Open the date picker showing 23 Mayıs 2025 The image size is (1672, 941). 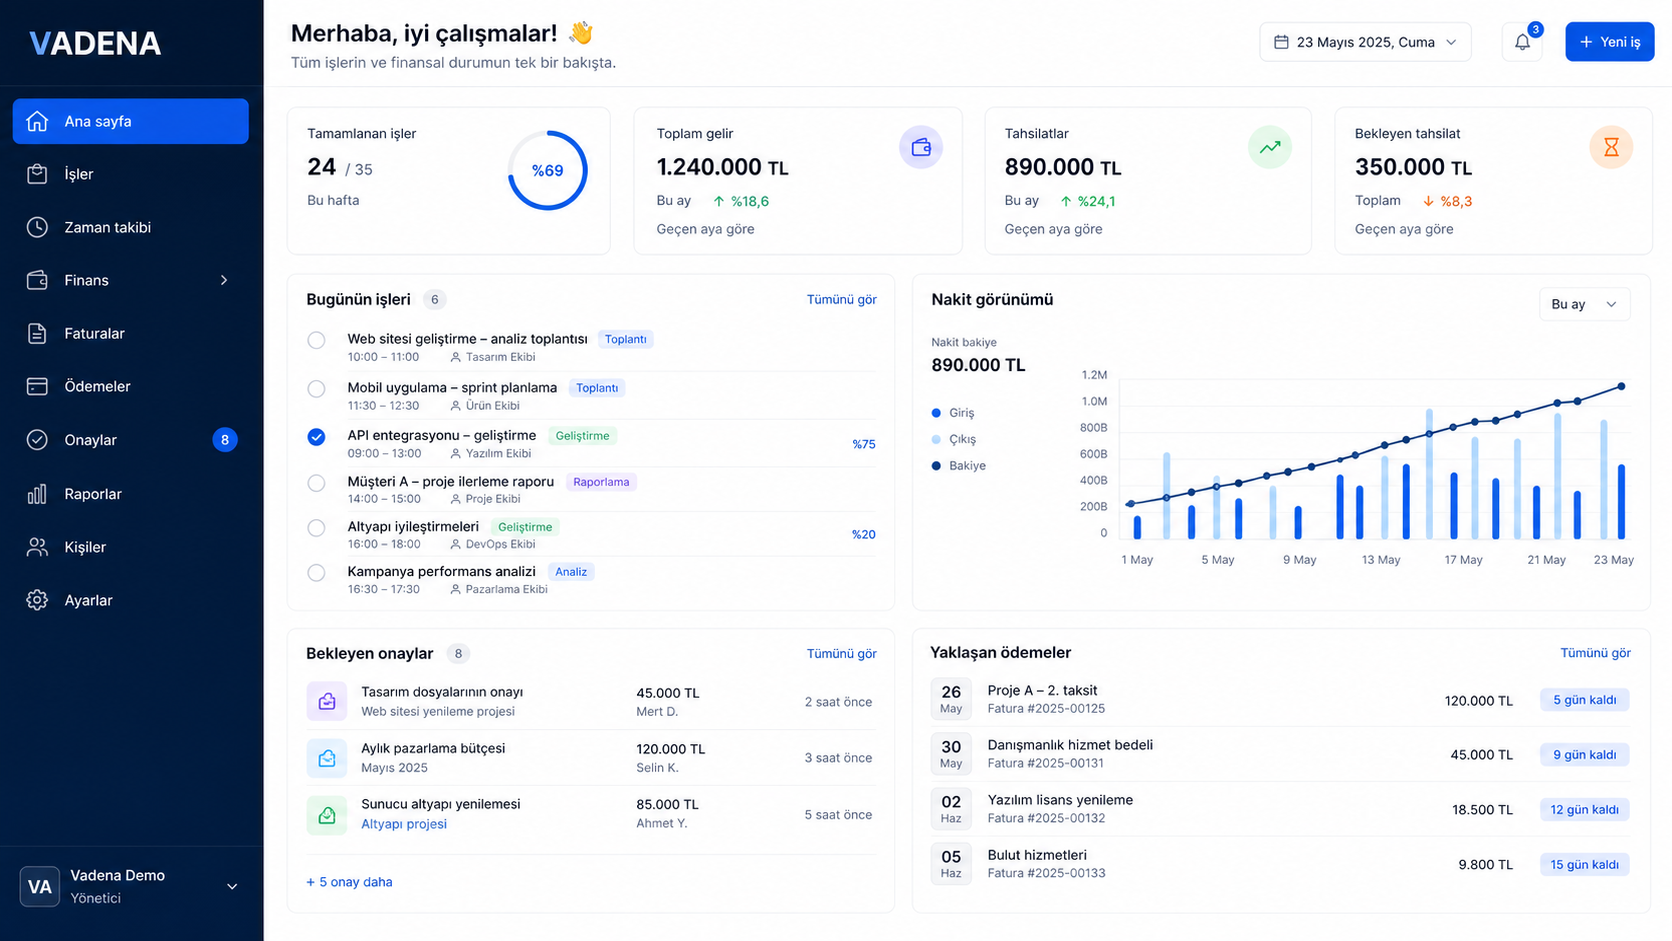[1365, 42]
